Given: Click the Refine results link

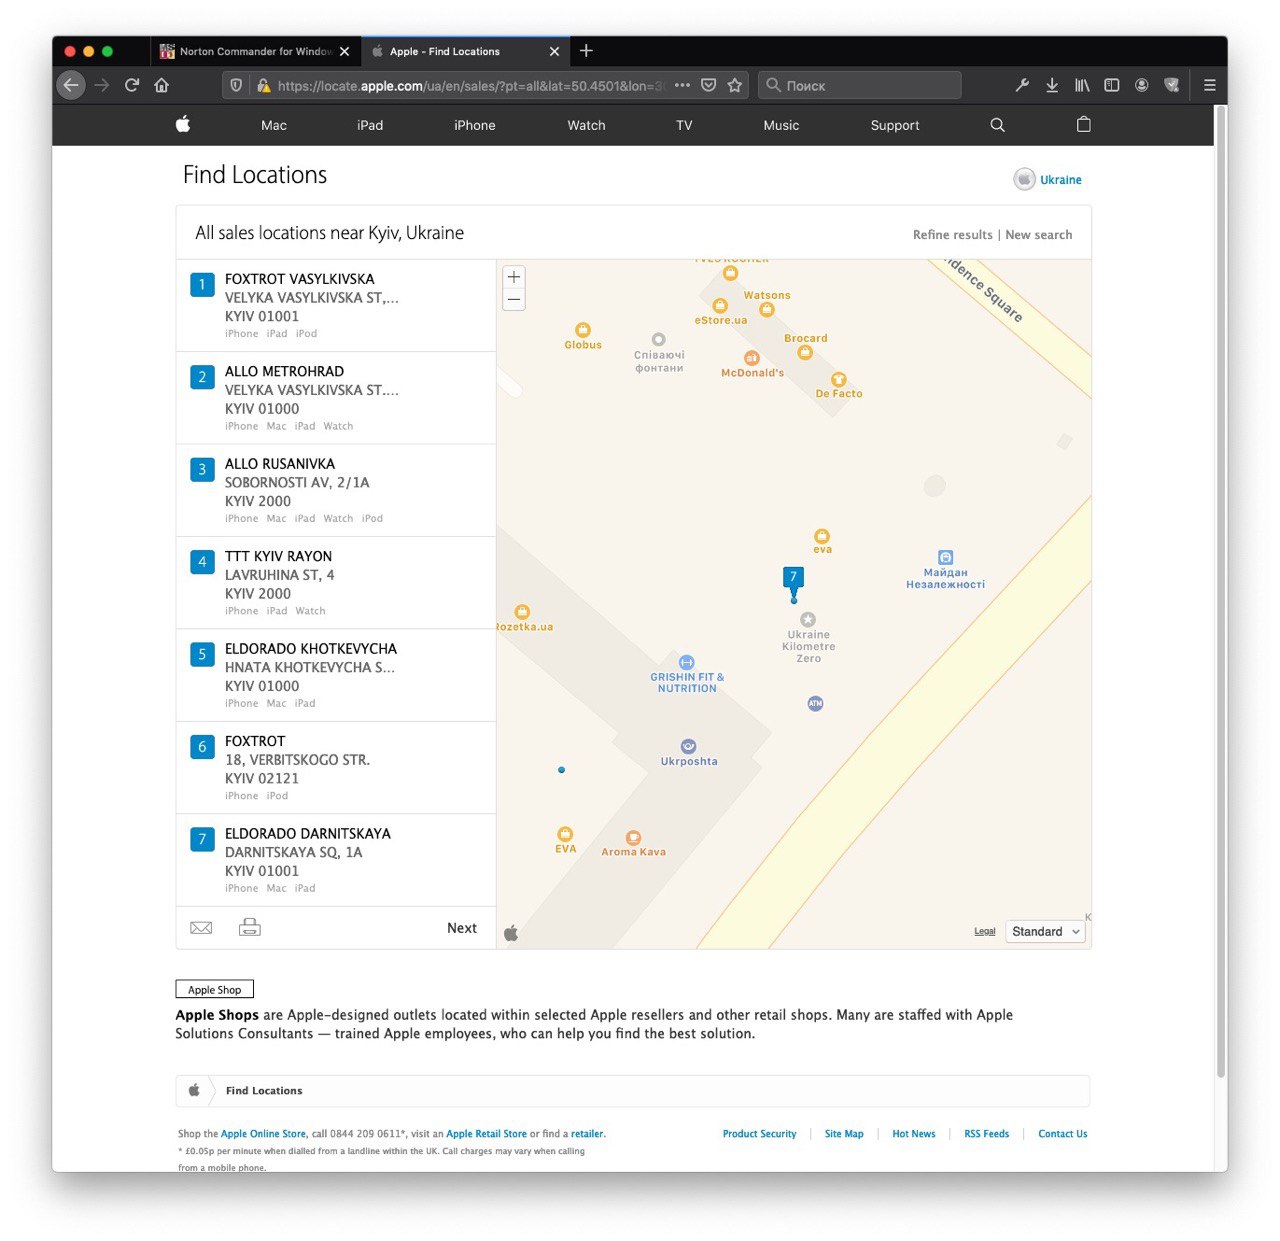Looking at the screenshot, I should 952,235.
